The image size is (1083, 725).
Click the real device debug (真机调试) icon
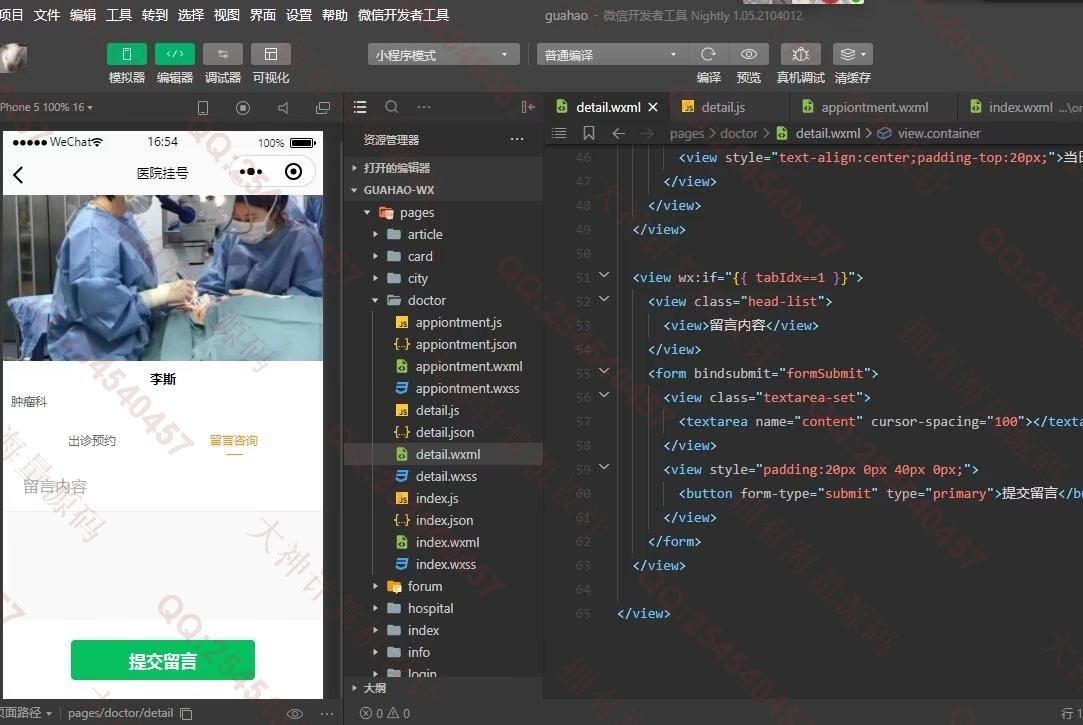(x=801, y=54)
